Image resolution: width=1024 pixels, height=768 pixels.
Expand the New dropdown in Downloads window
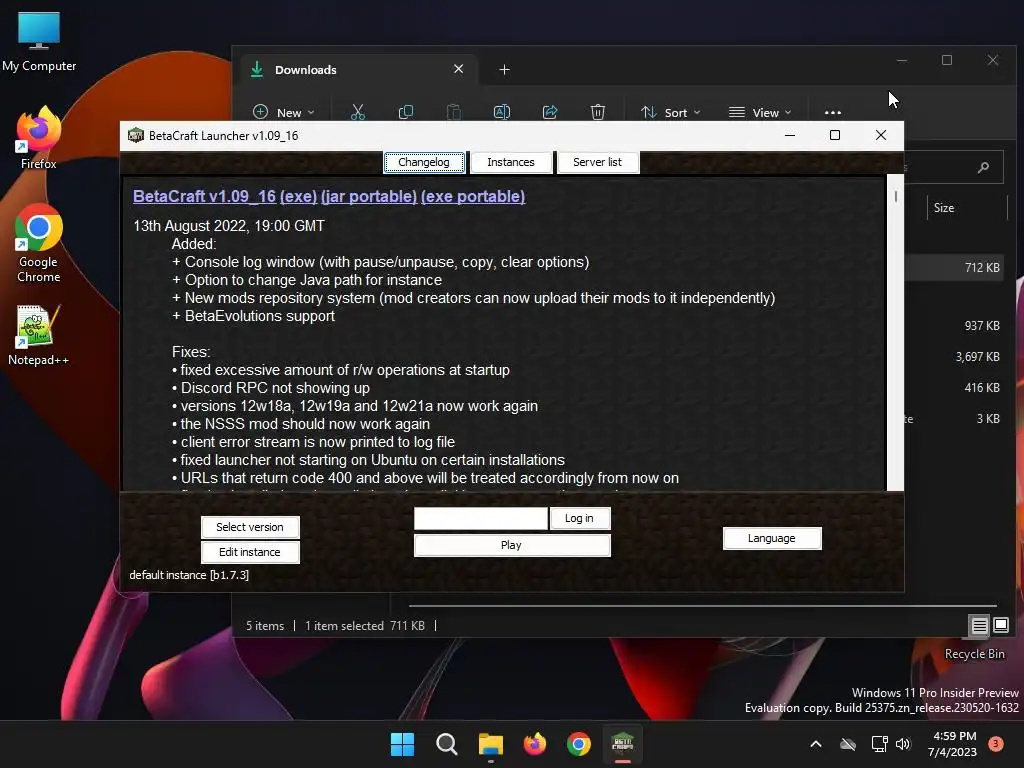pos(283,112)
